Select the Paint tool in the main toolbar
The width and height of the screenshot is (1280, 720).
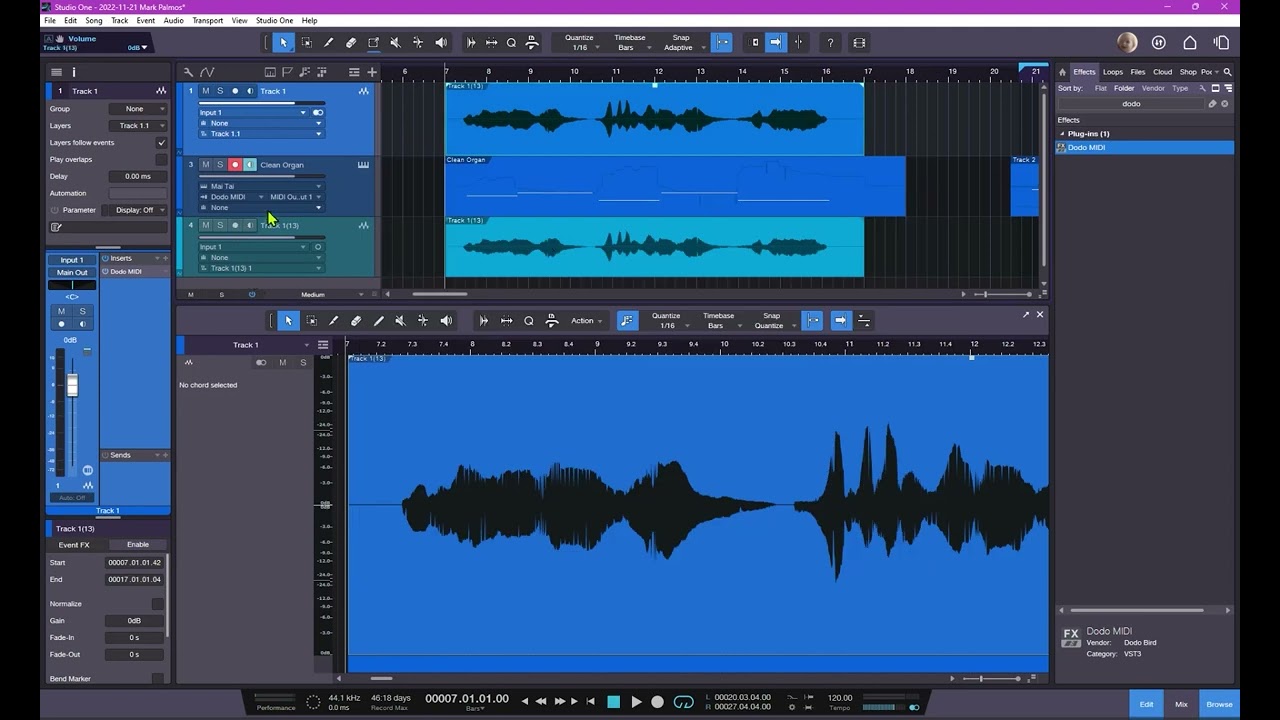click(x=373, y=43)
